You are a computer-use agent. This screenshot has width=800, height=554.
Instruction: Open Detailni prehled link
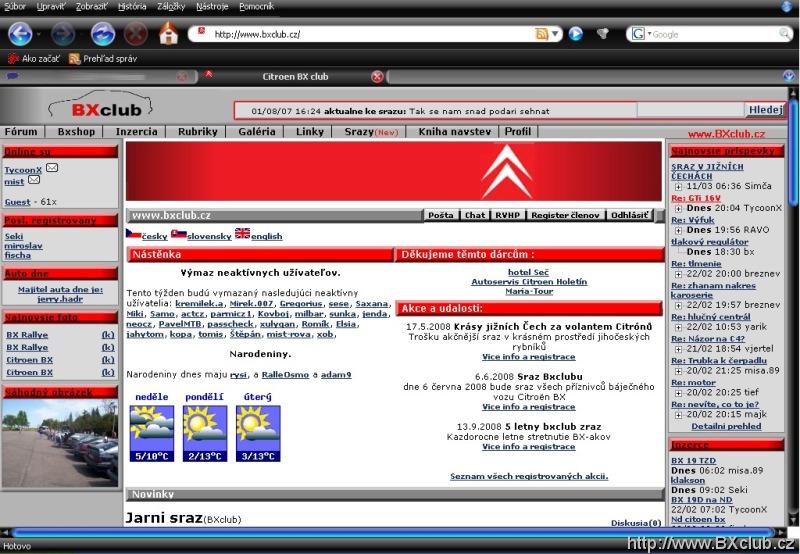[726, 426]
